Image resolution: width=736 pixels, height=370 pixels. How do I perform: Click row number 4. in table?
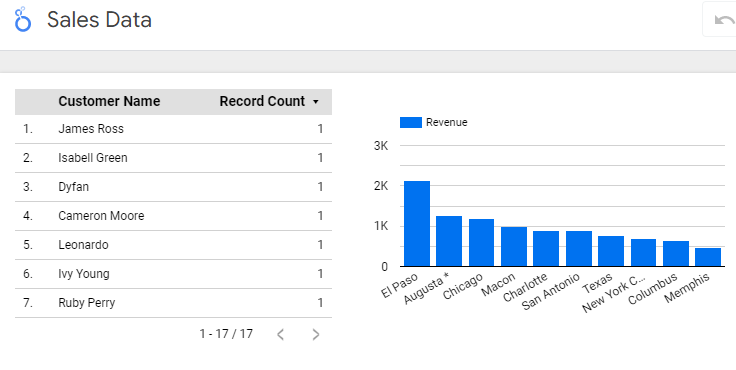(x=28, y=216)
